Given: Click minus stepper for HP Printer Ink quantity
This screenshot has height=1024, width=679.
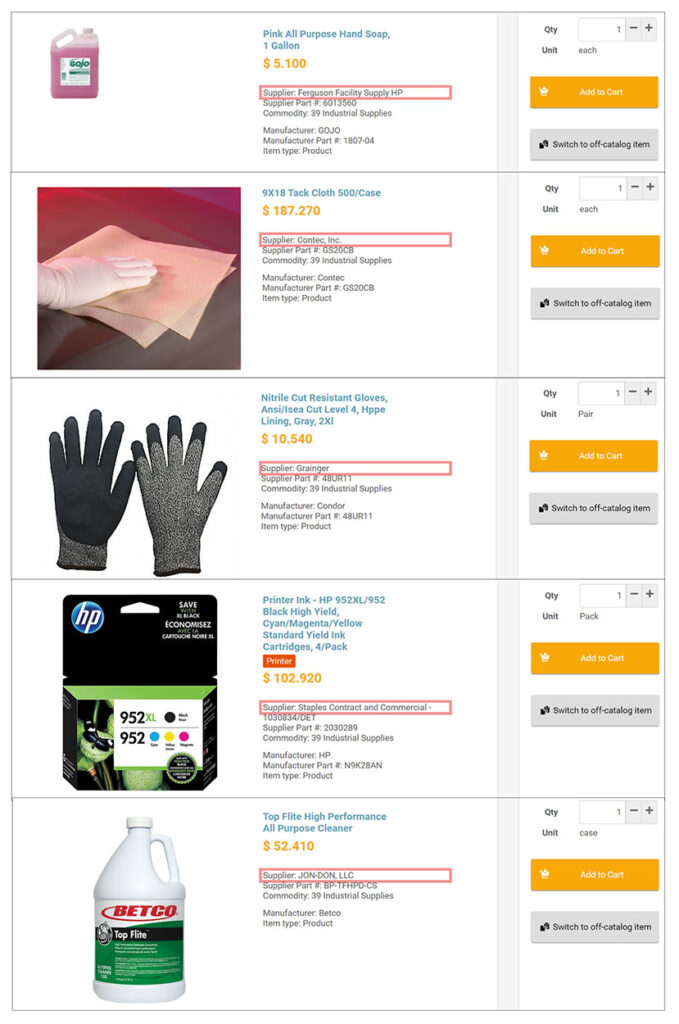Looking at the screenshot, I should point(634,594).
